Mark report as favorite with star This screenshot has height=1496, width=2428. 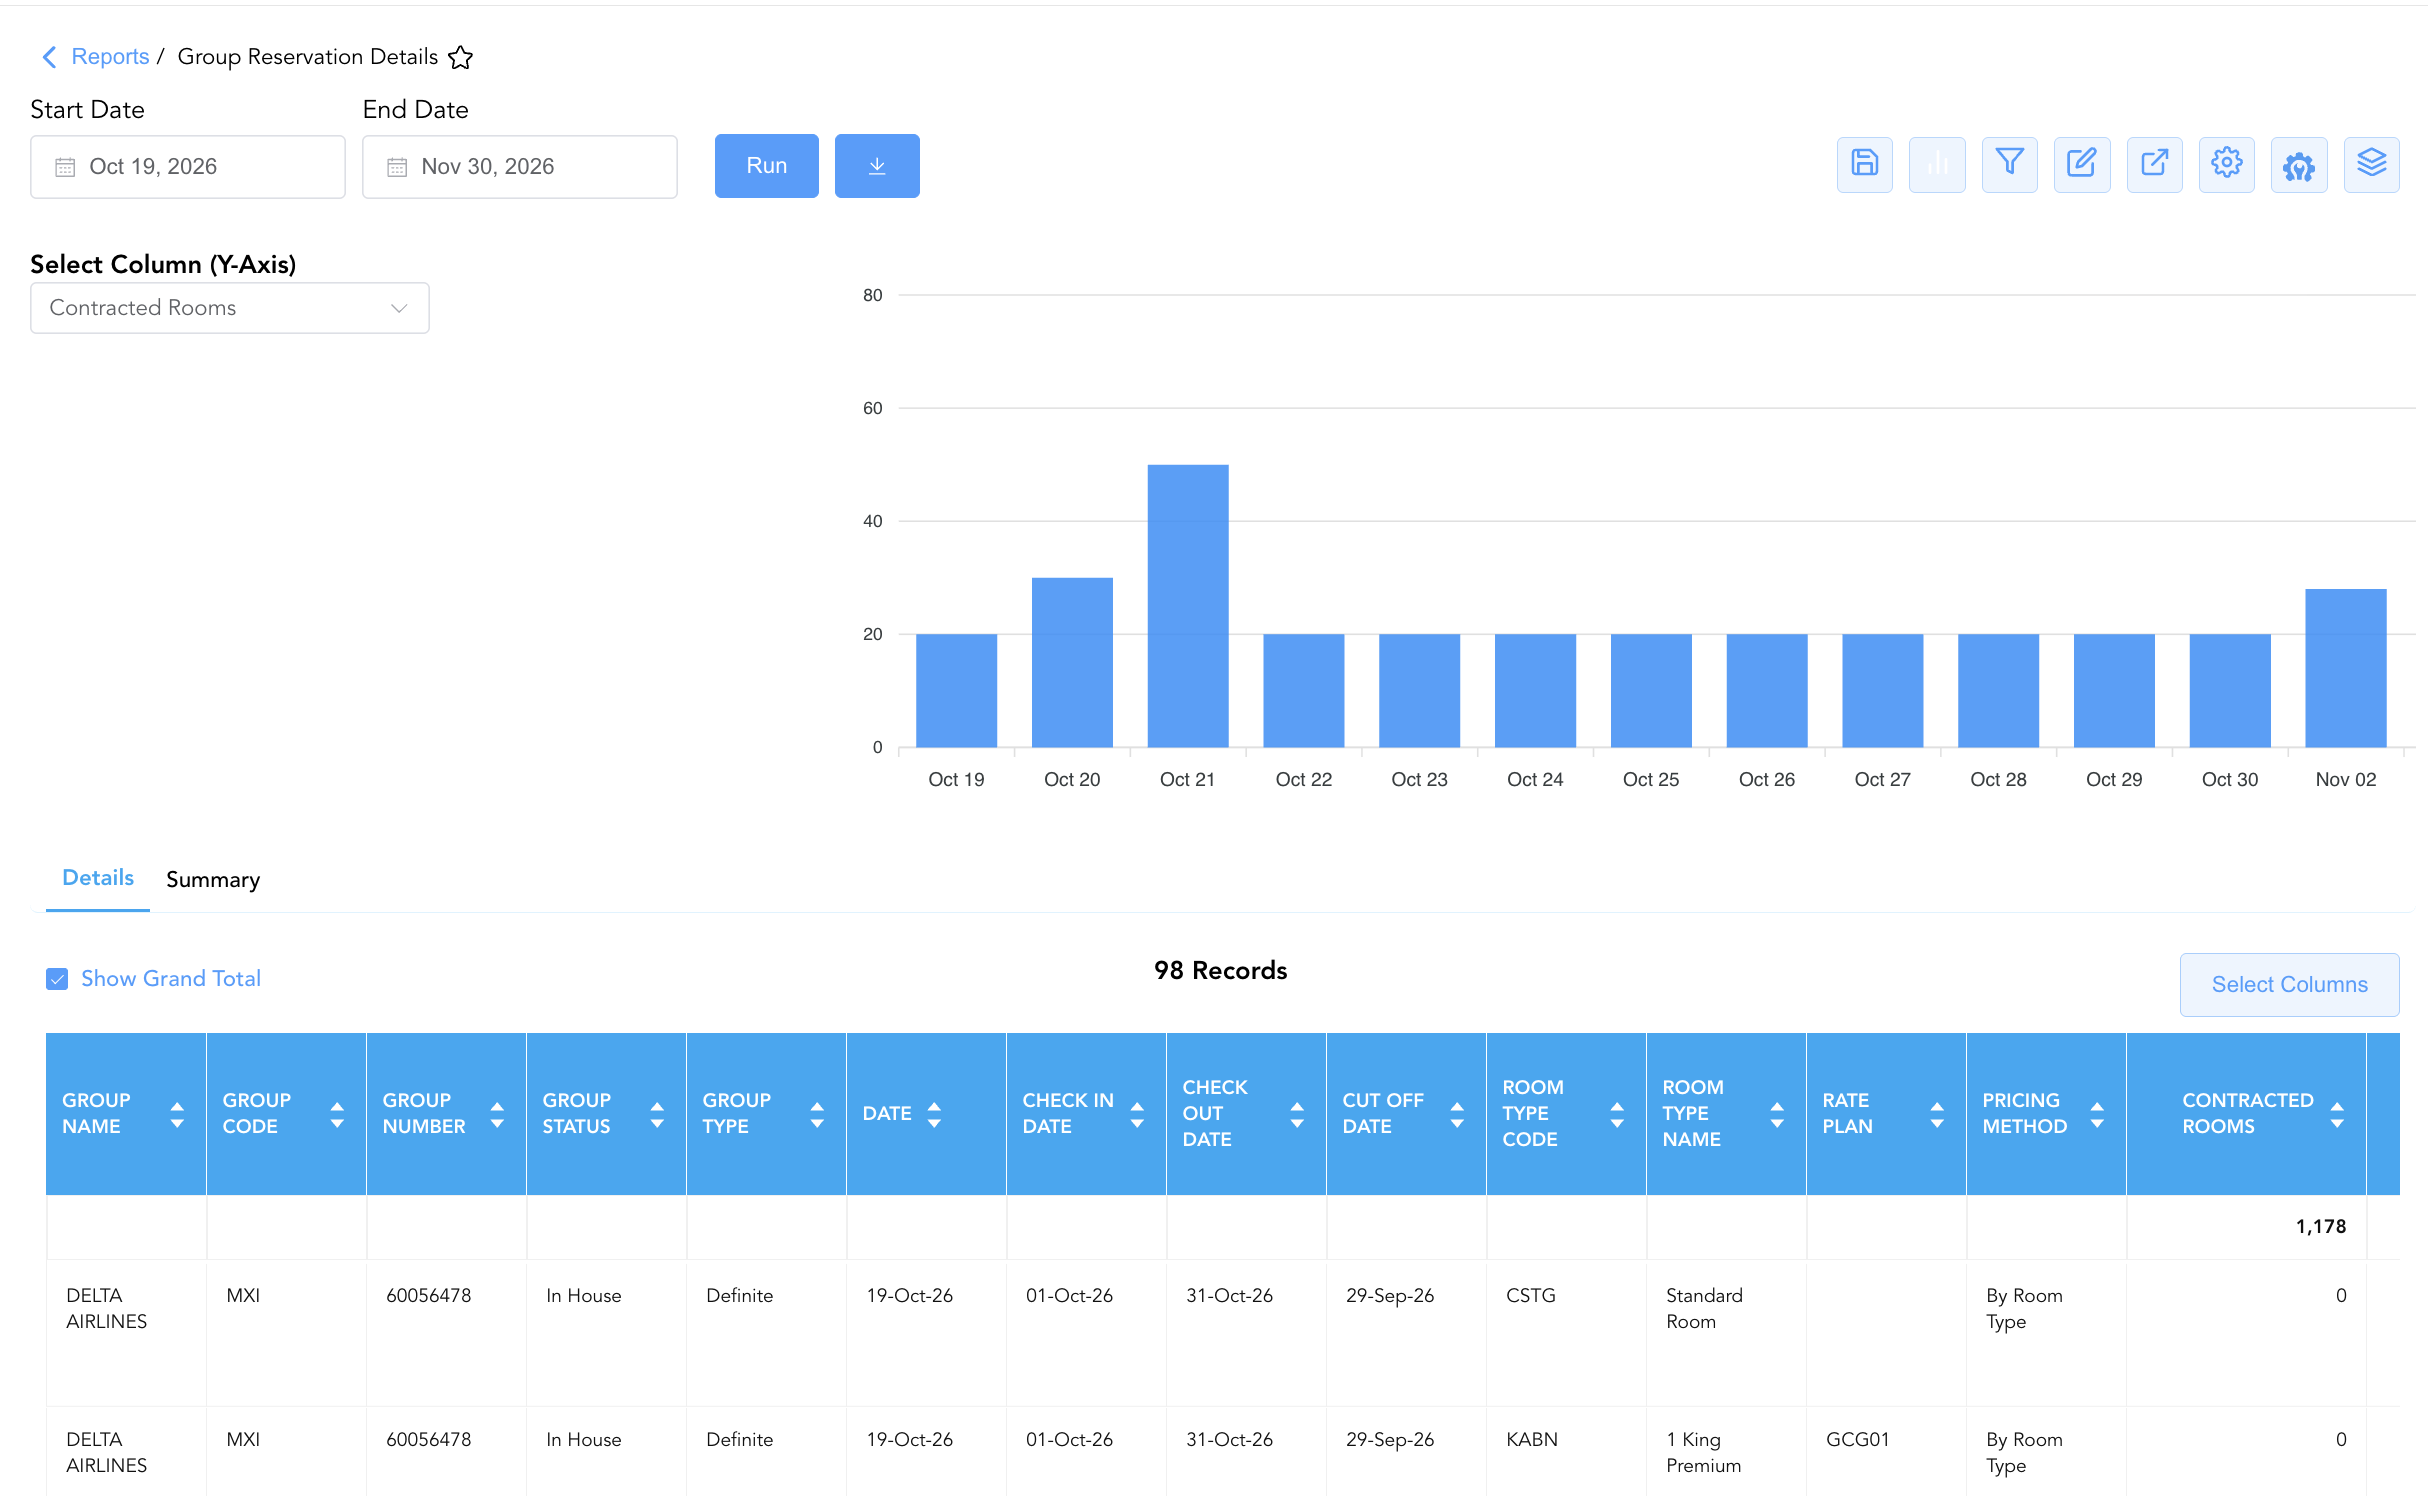(460, 57)
